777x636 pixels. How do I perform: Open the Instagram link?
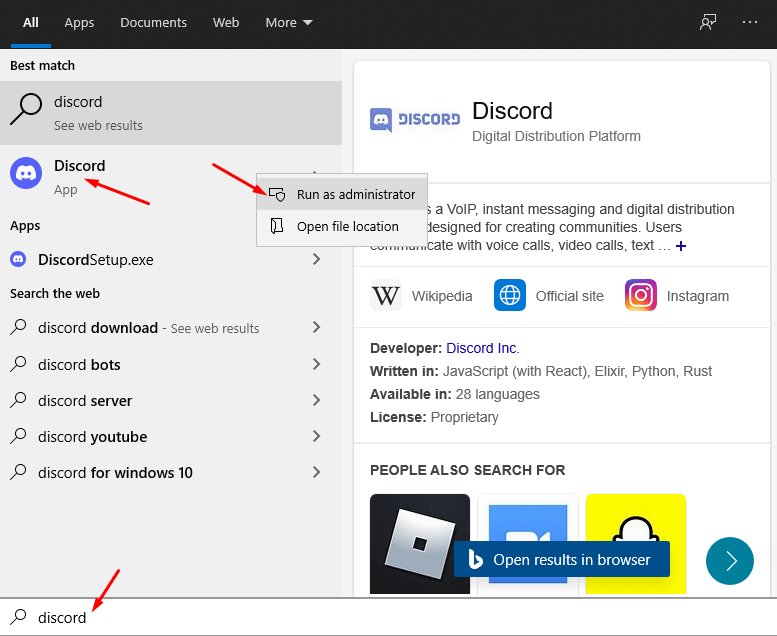[x=677, y=295]
